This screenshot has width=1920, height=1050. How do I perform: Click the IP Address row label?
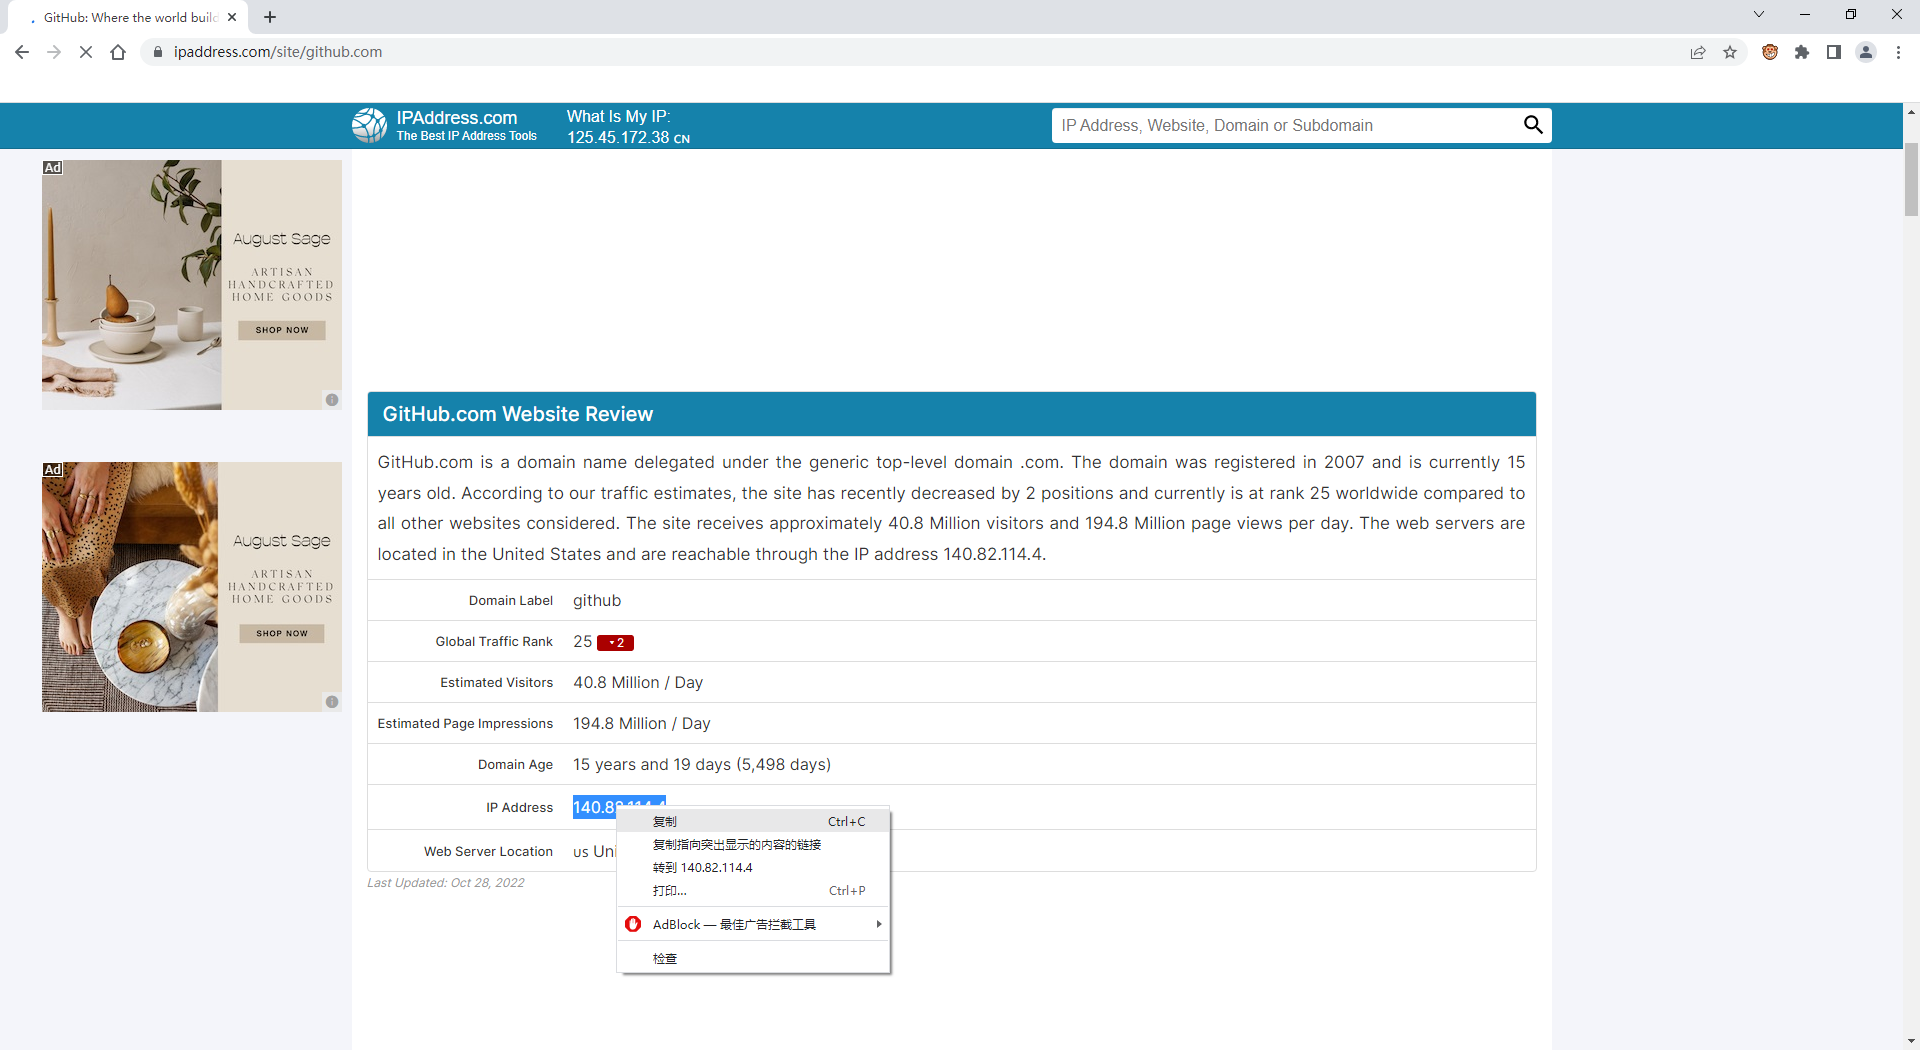point(519,808)
